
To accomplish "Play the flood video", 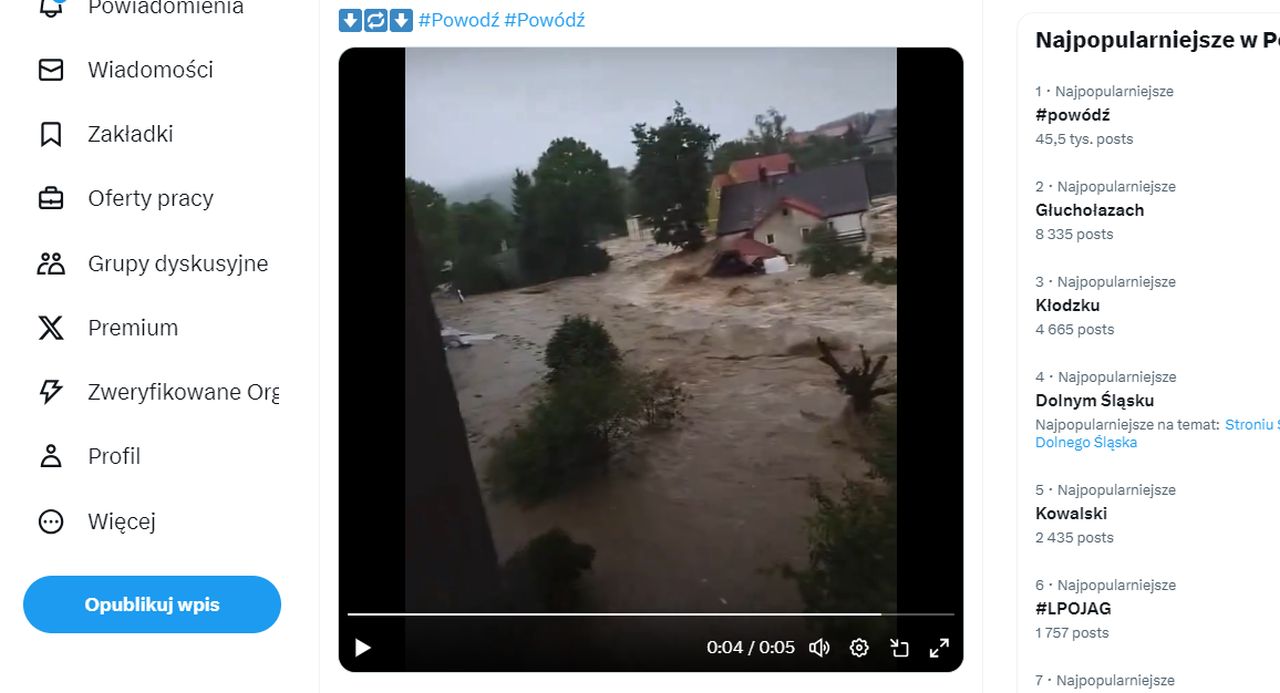I will point(363,648).
